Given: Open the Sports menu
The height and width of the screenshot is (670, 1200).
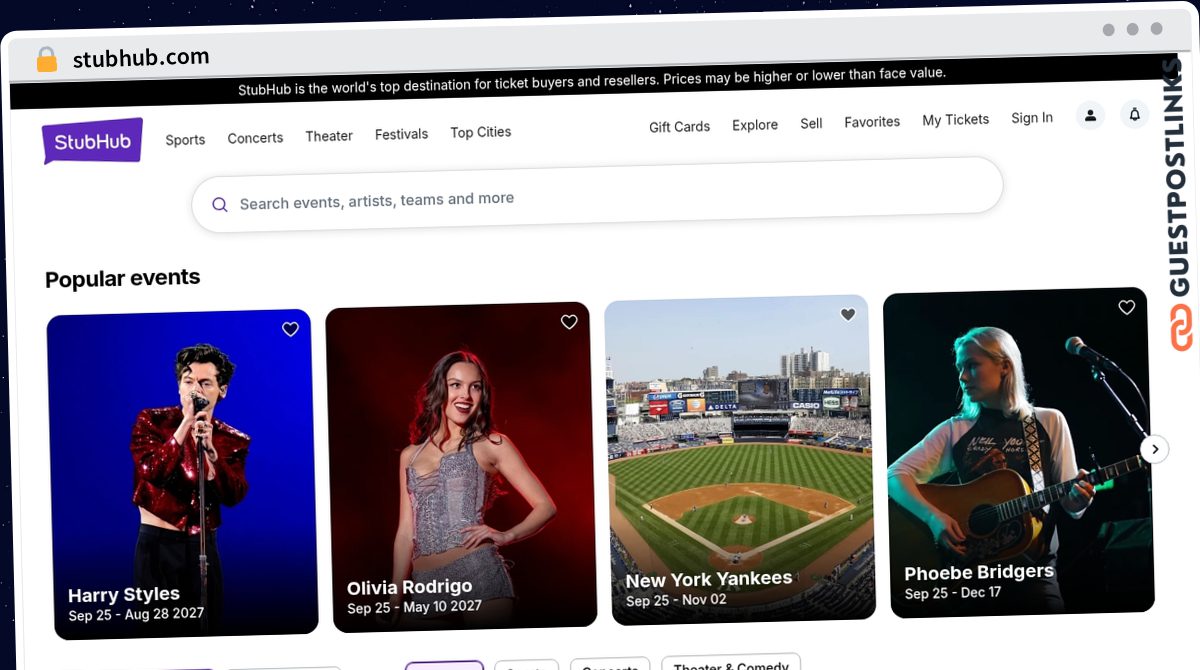Looking at the screenshot, I should (x=185, y=140).
